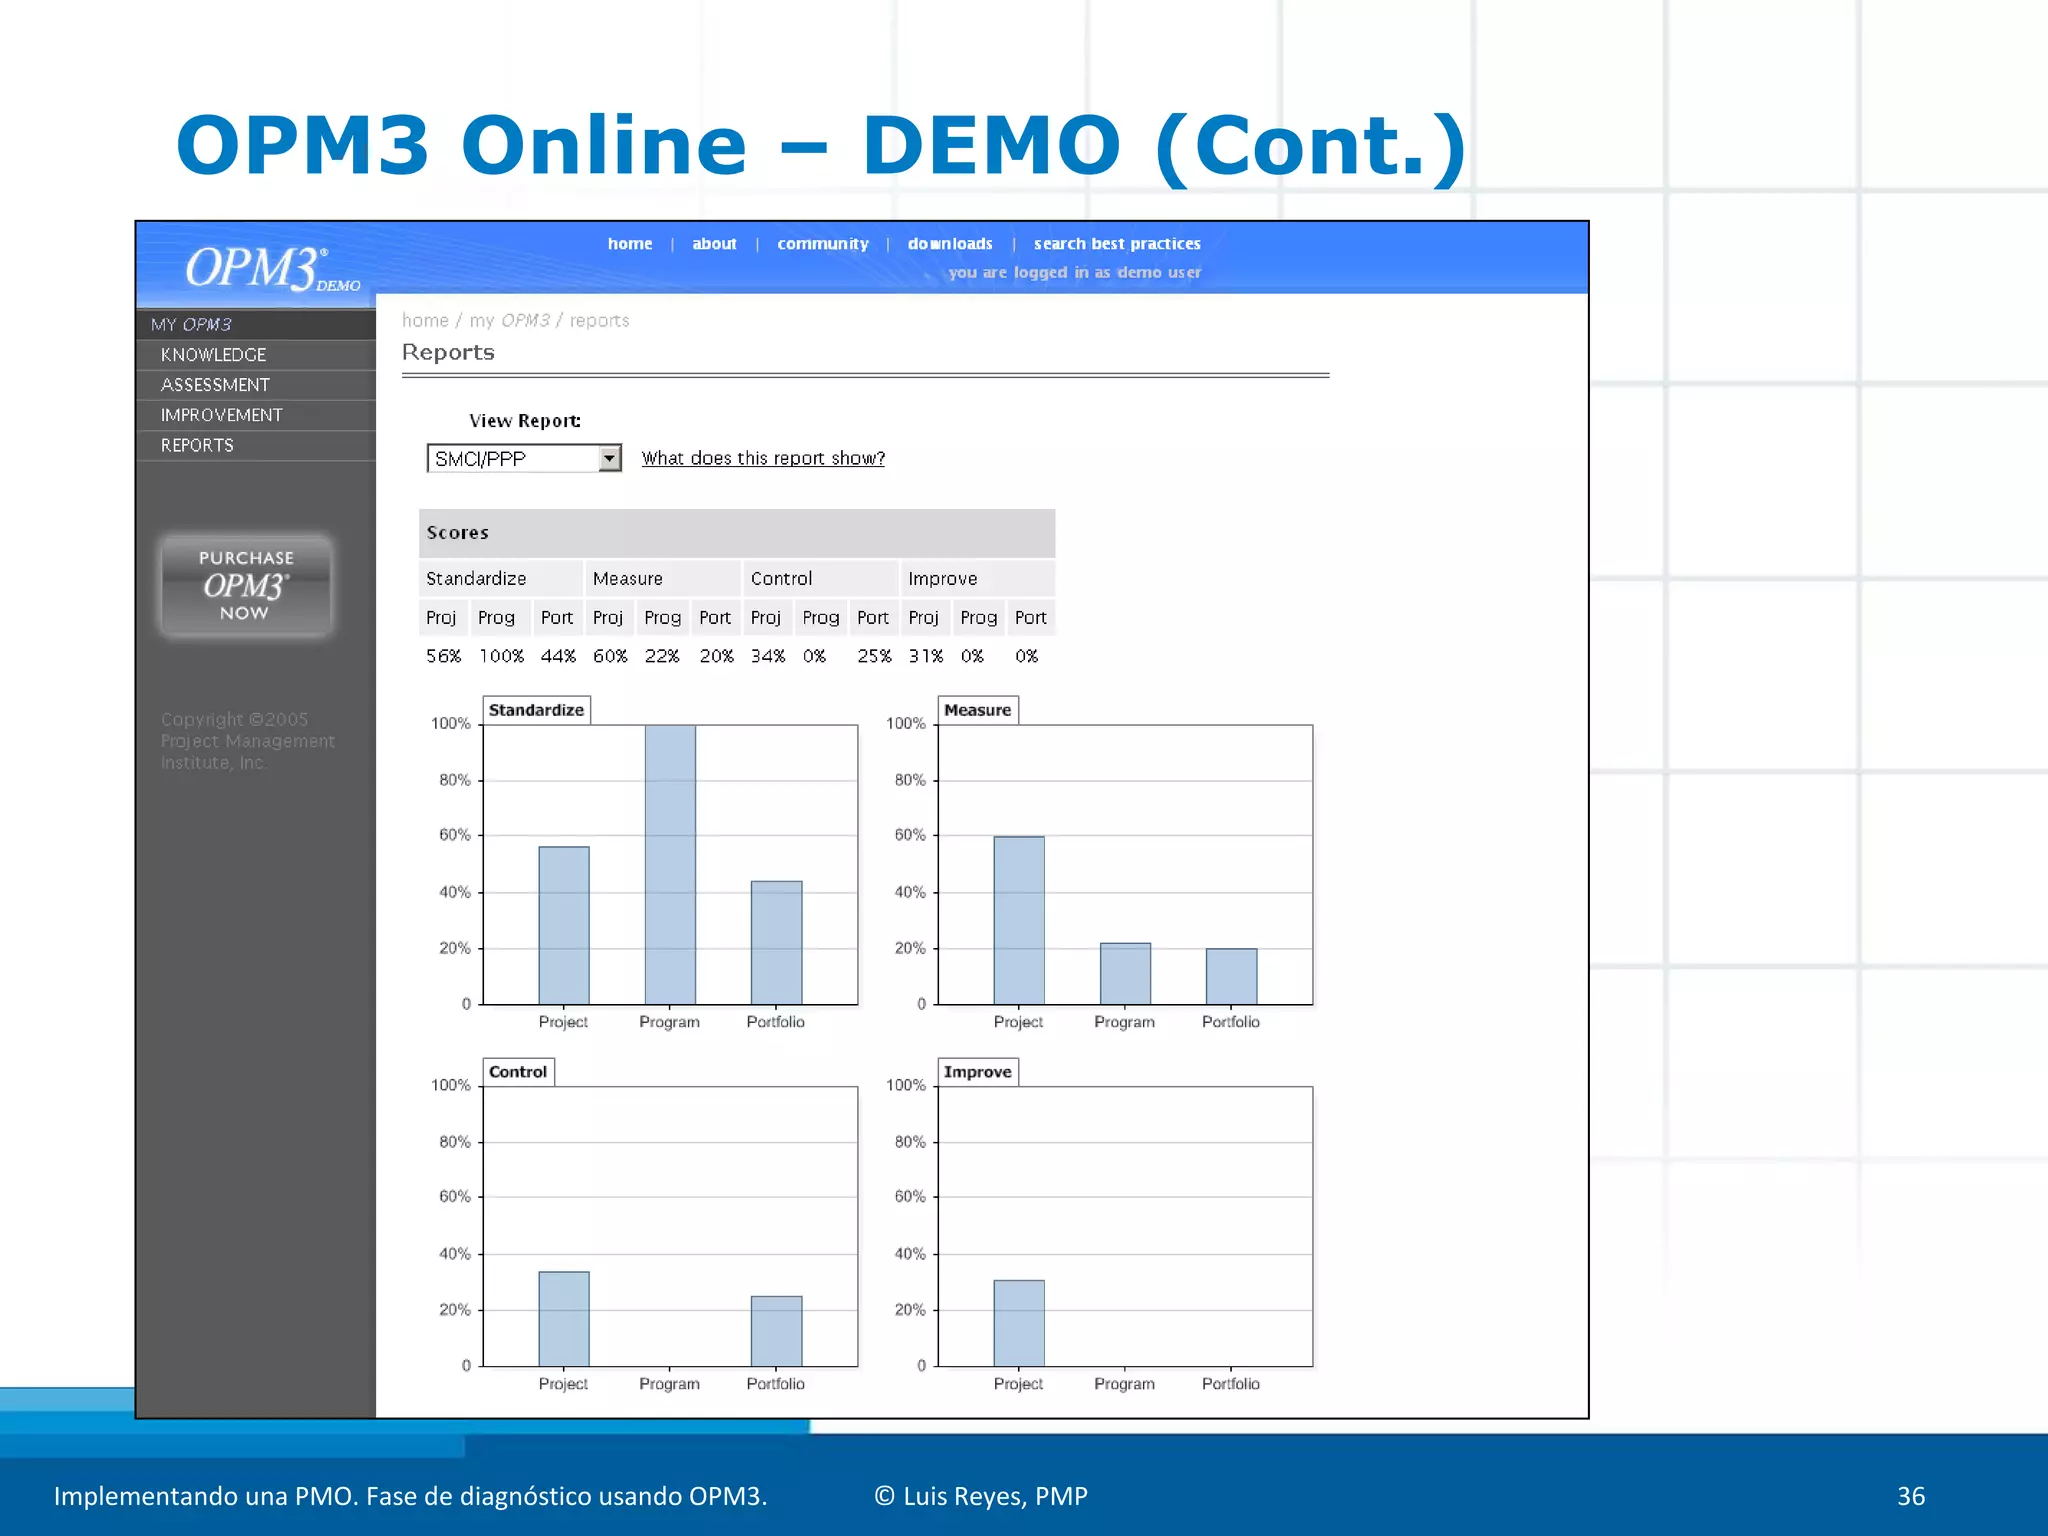This screenshot has height=1536, width=2048.
Task: Click 'What does this report show?' link
Action: point(763,458)
